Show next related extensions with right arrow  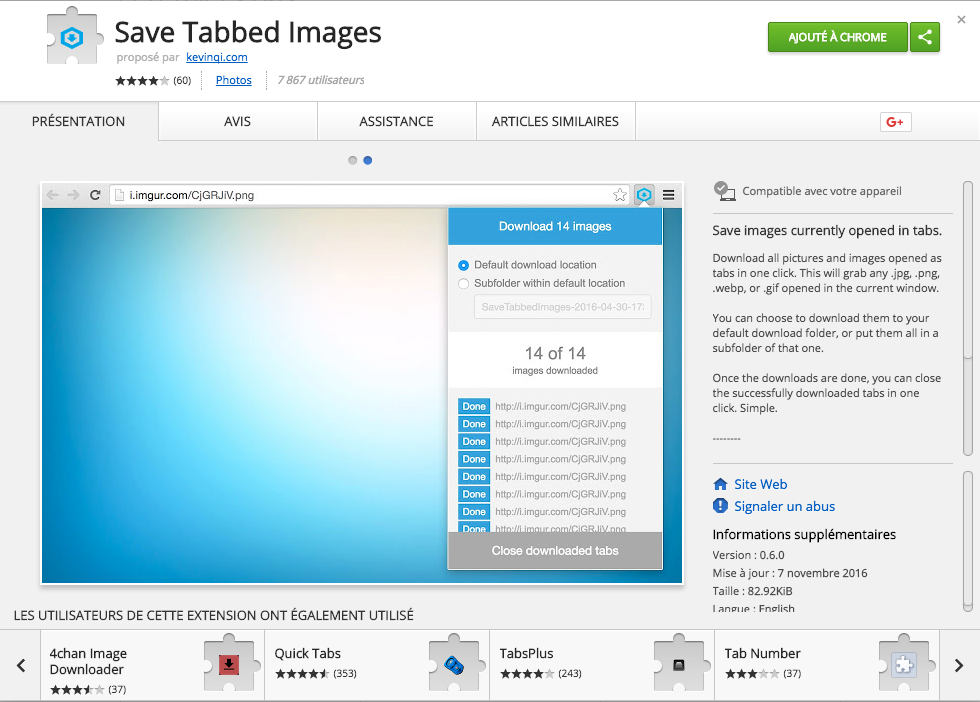click(x=959, y=665)
